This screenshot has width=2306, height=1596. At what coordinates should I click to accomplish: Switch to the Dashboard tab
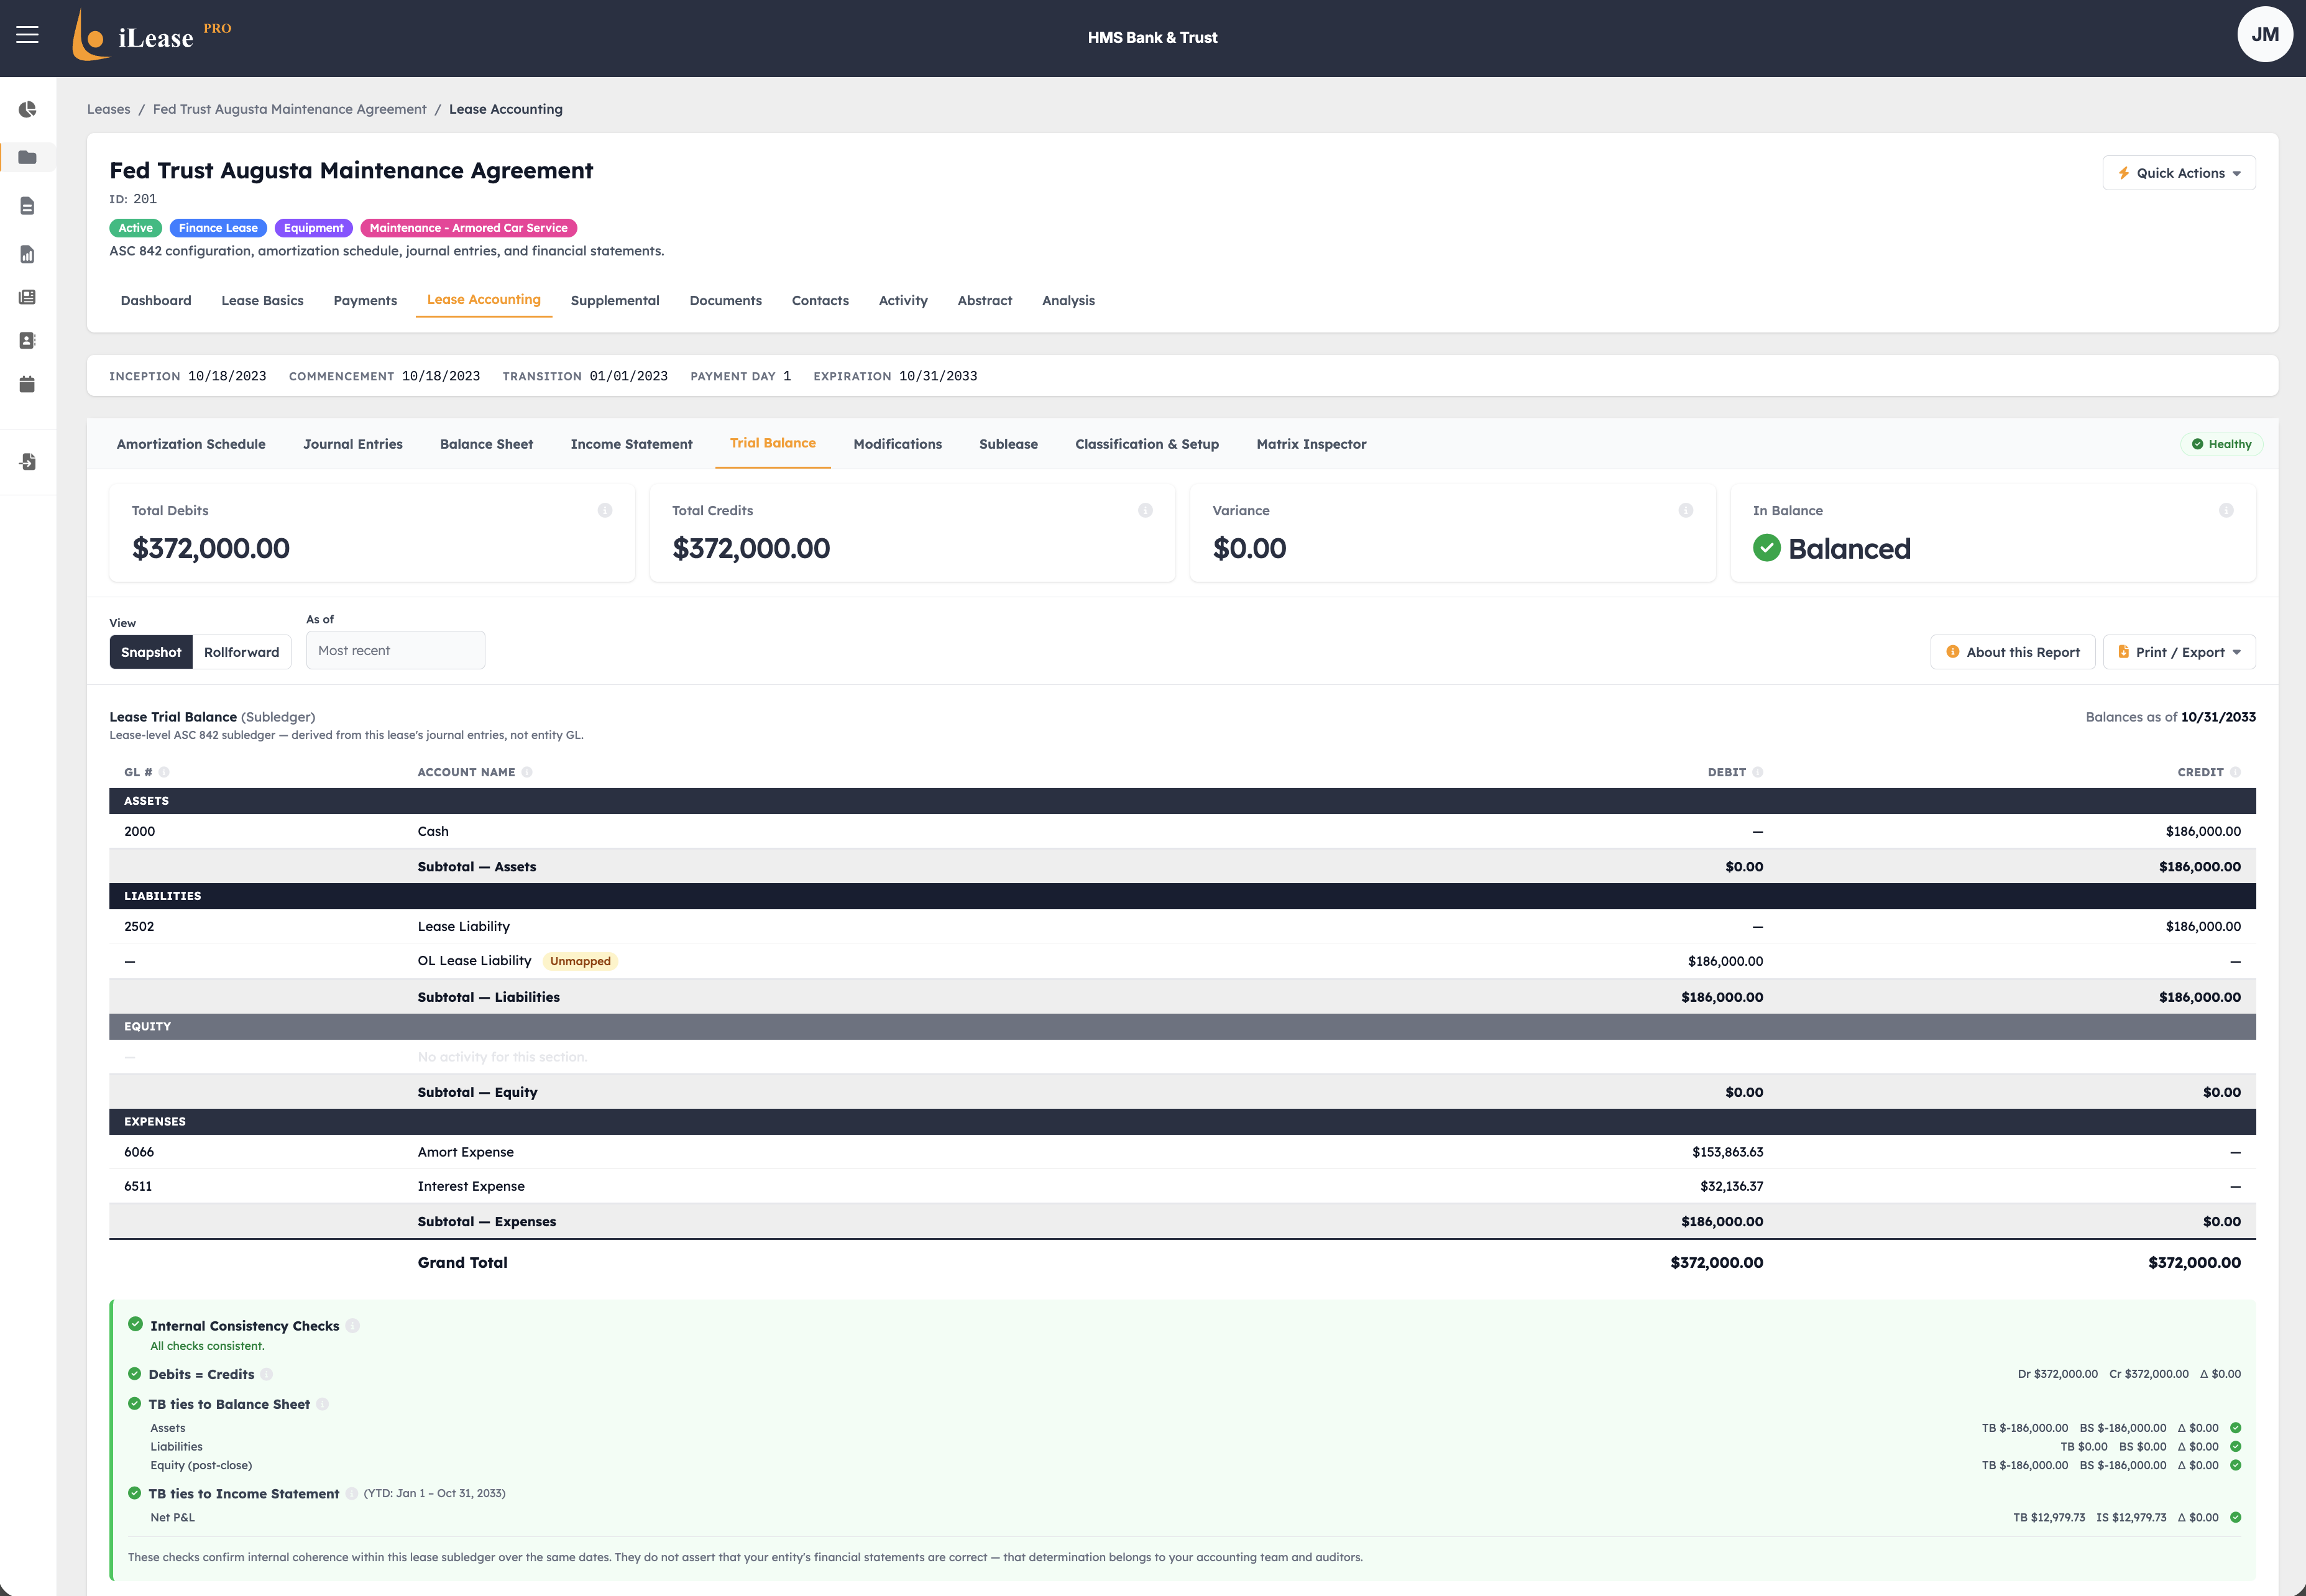click(x=156, y=300)
